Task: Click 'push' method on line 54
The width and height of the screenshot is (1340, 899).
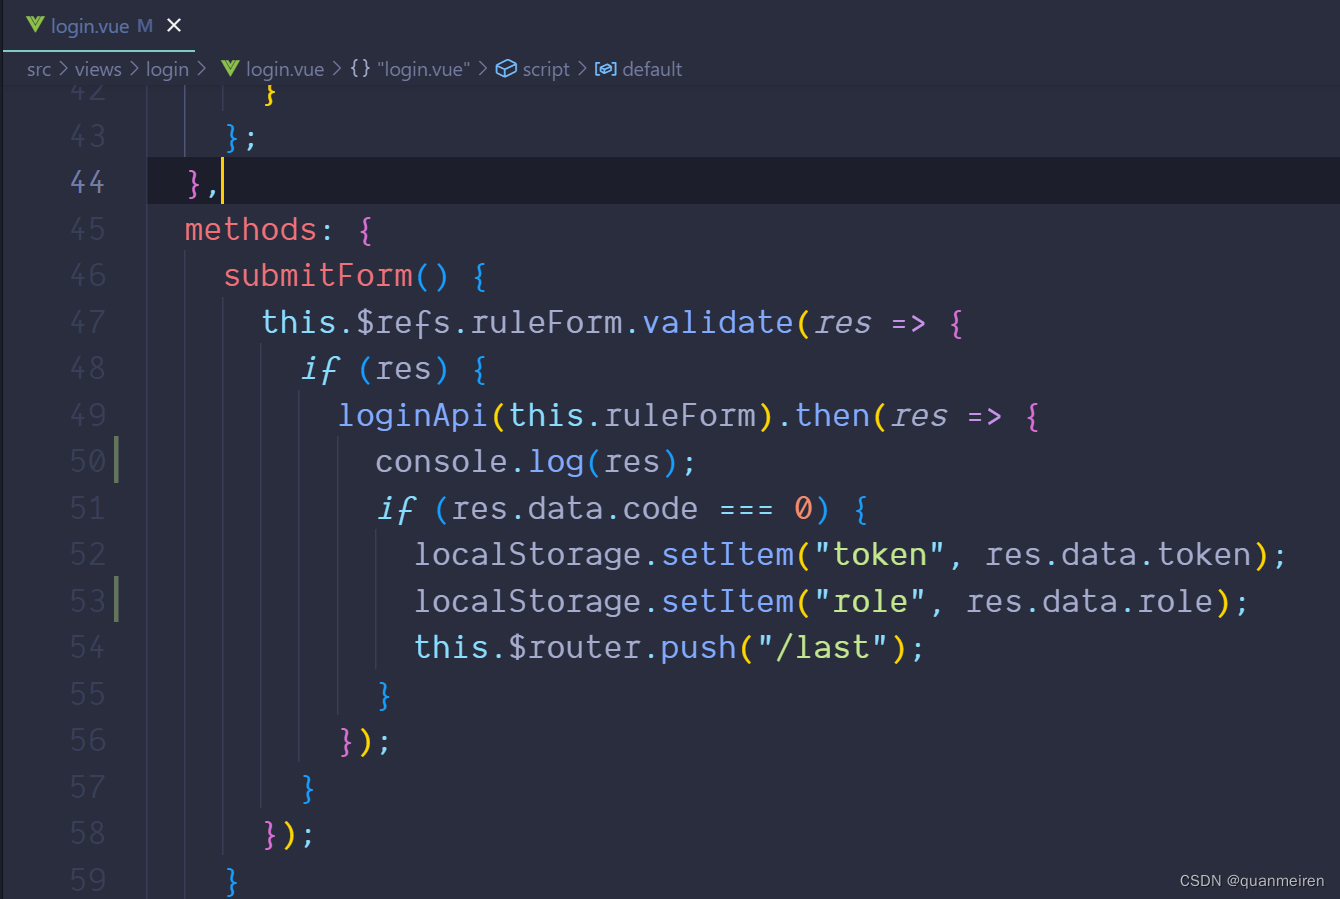Action: coord(698,647)
